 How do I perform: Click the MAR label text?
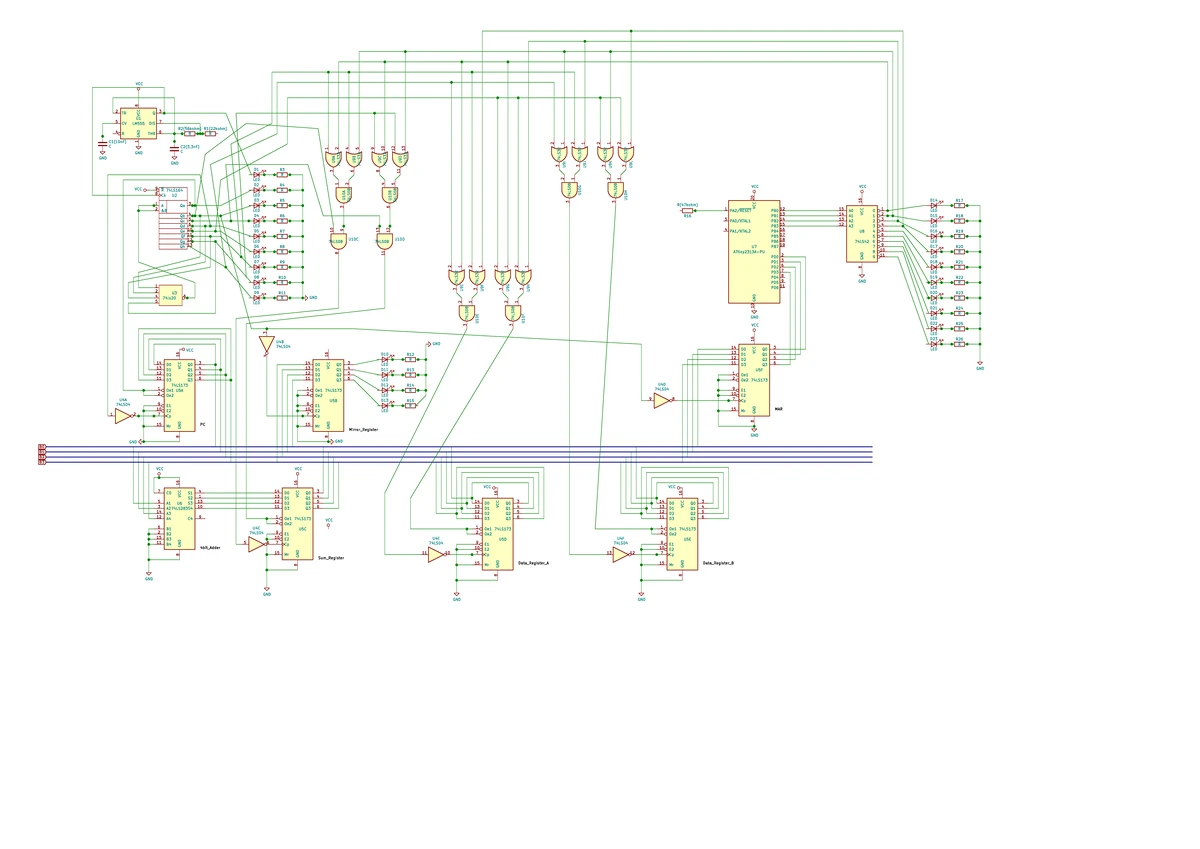[x=778, y=410]
